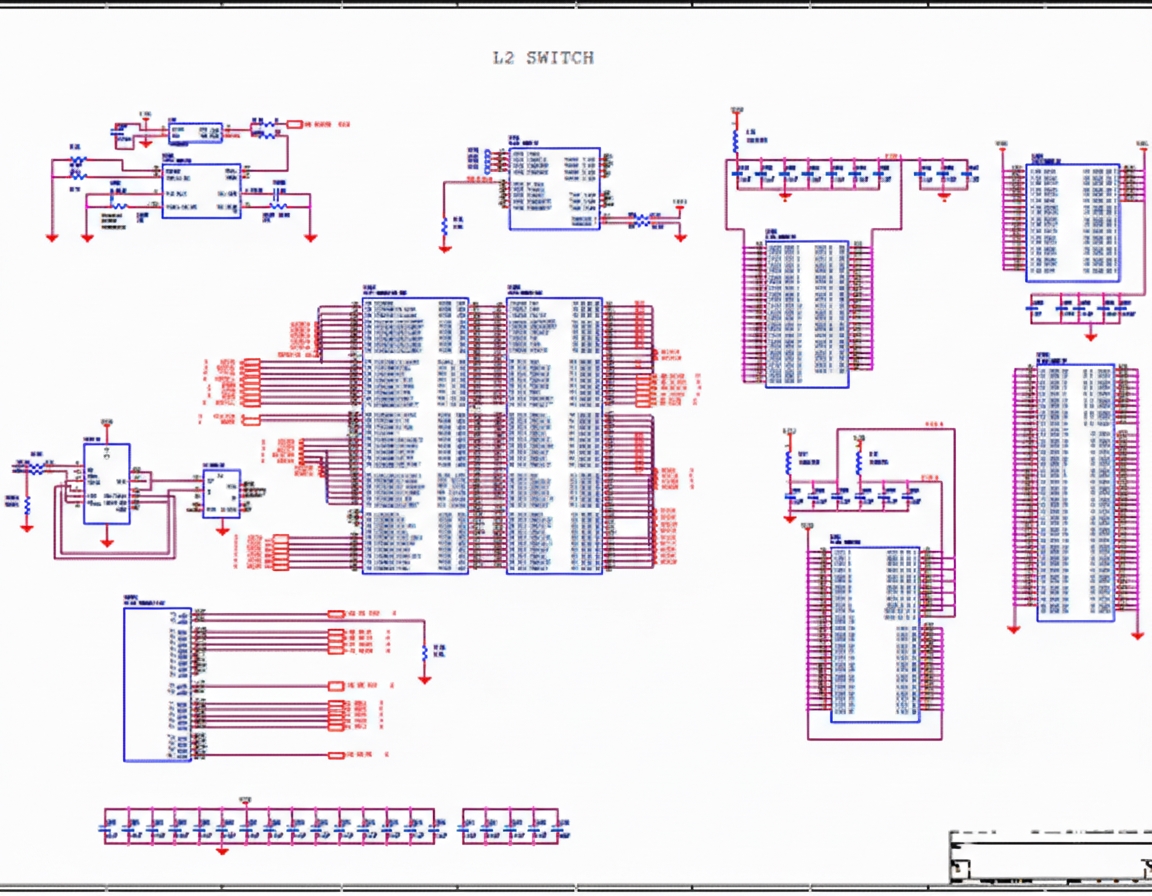The image size is (1152, 896).
Task: Select the small IC between the left regulator and central IC
Action: [x=221, y=494]
